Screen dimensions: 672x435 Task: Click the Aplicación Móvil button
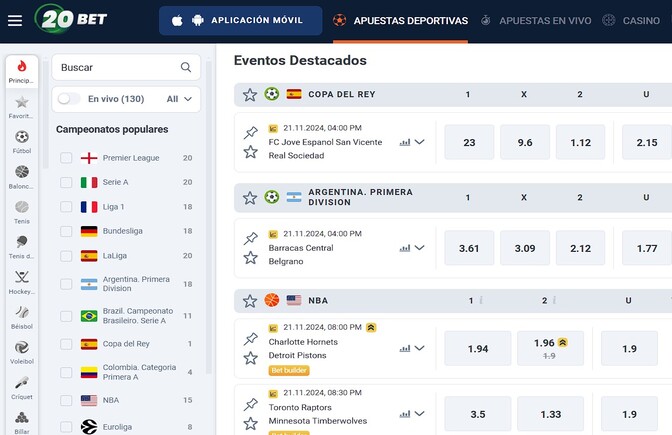click(x=240, y=21)
